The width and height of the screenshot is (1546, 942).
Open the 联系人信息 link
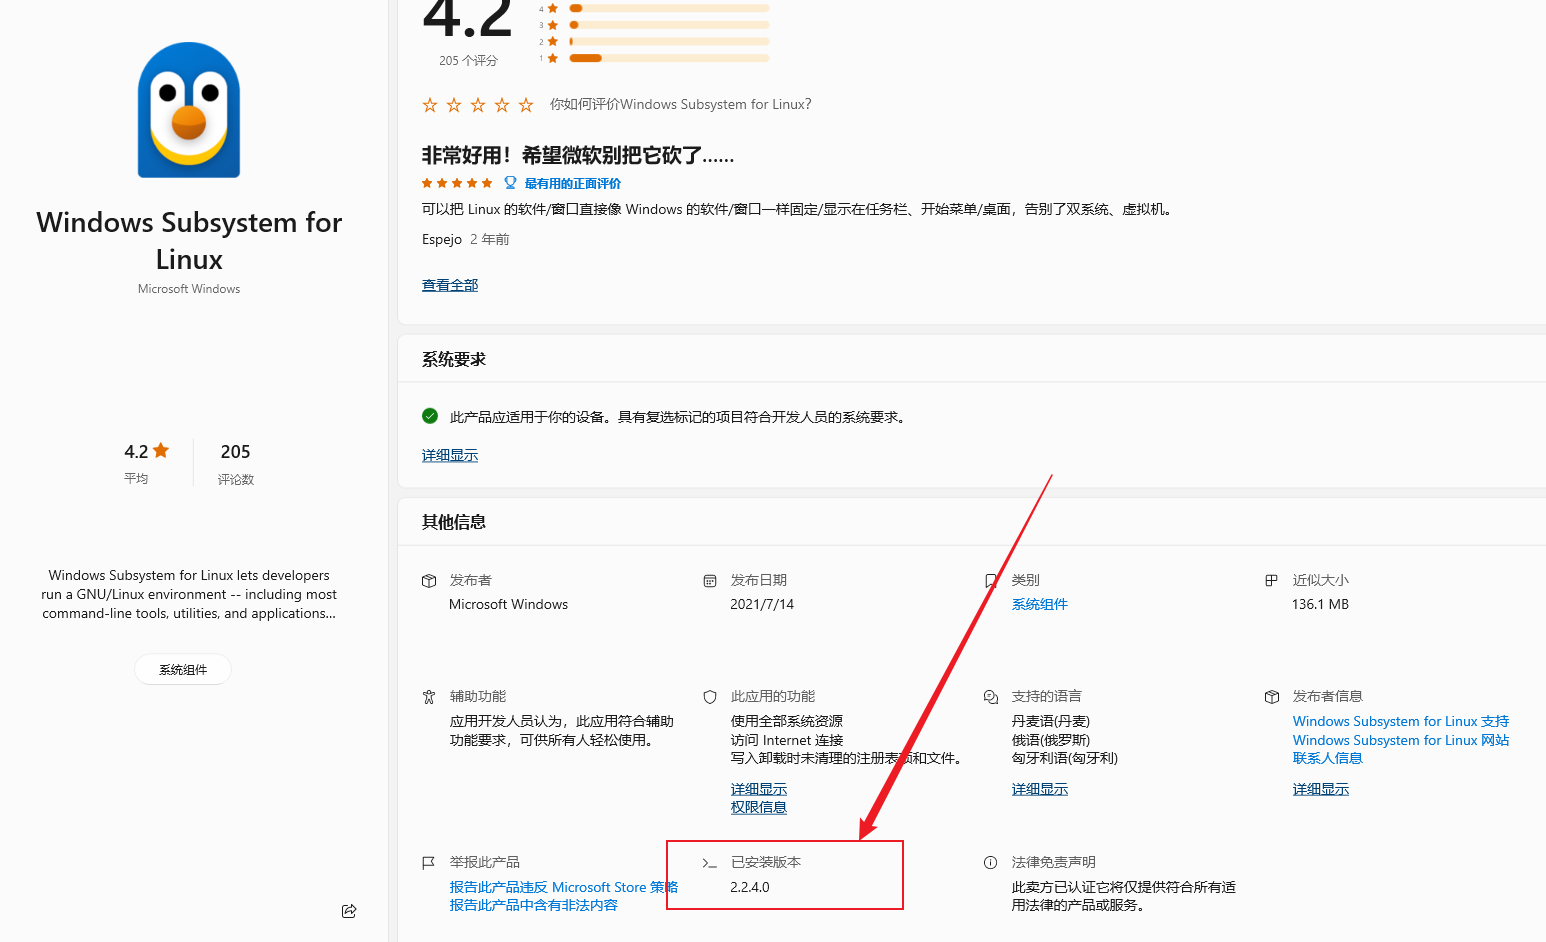click(1328, 759)
